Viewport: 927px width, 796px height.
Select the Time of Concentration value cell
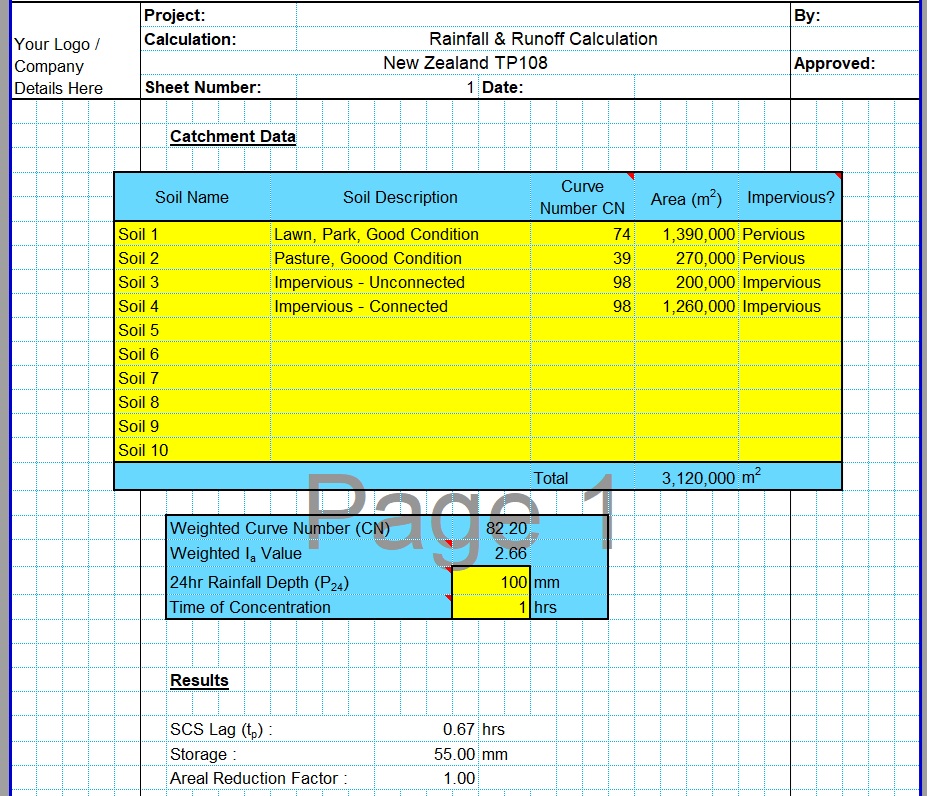click(491, 607)
